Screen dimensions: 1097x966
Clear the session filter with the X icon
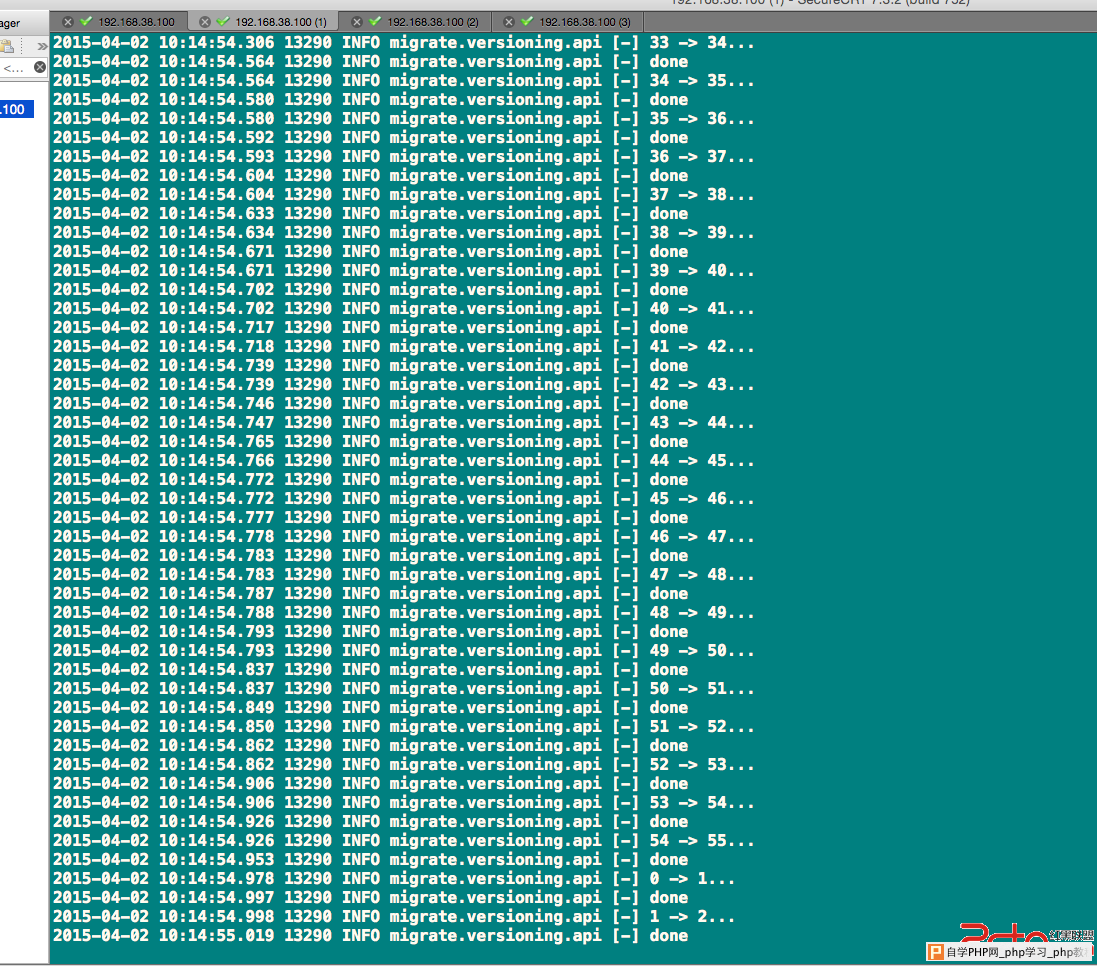[x=40, y=67]
